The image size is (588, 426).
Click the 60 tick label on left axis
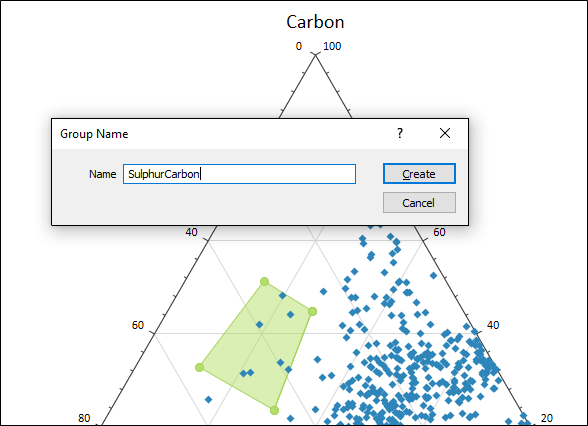click(x=138, y=325)
